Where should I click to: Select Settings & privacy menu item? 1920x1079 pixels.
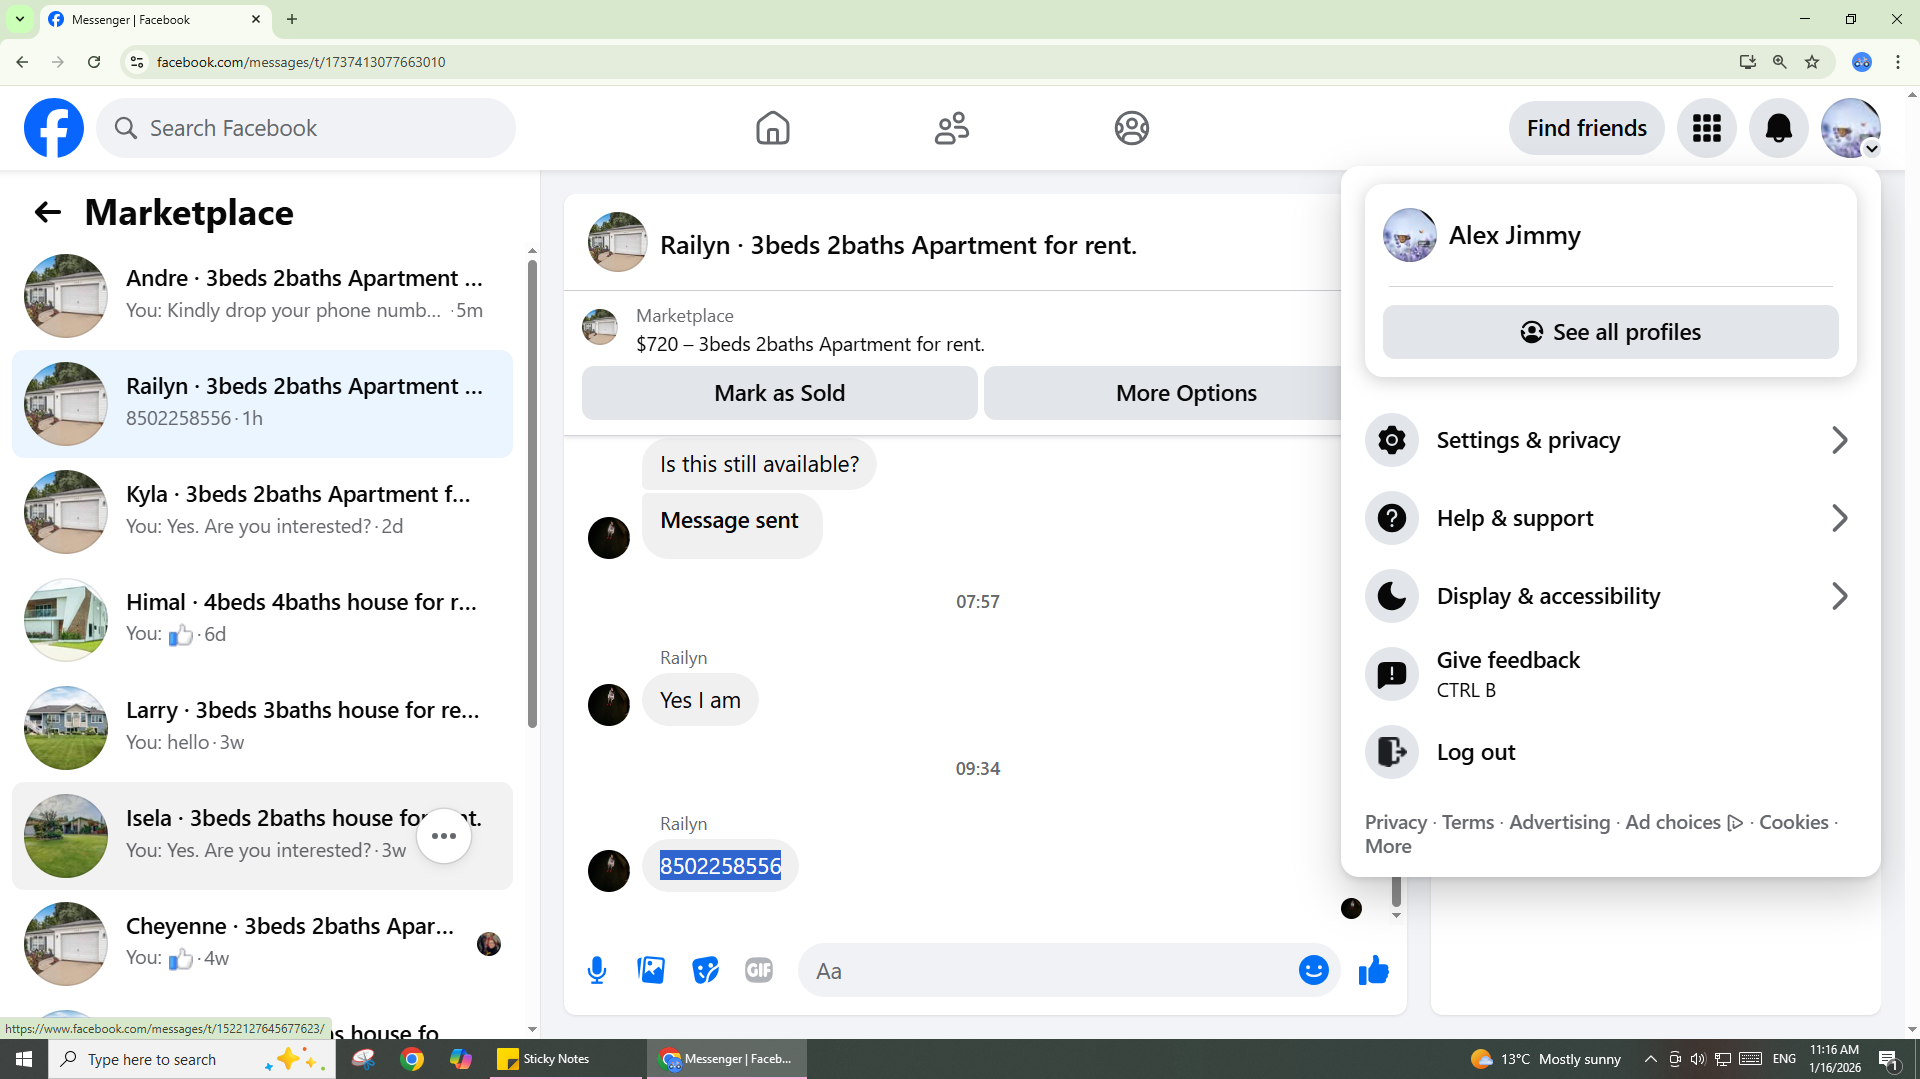click(1610, 440)
